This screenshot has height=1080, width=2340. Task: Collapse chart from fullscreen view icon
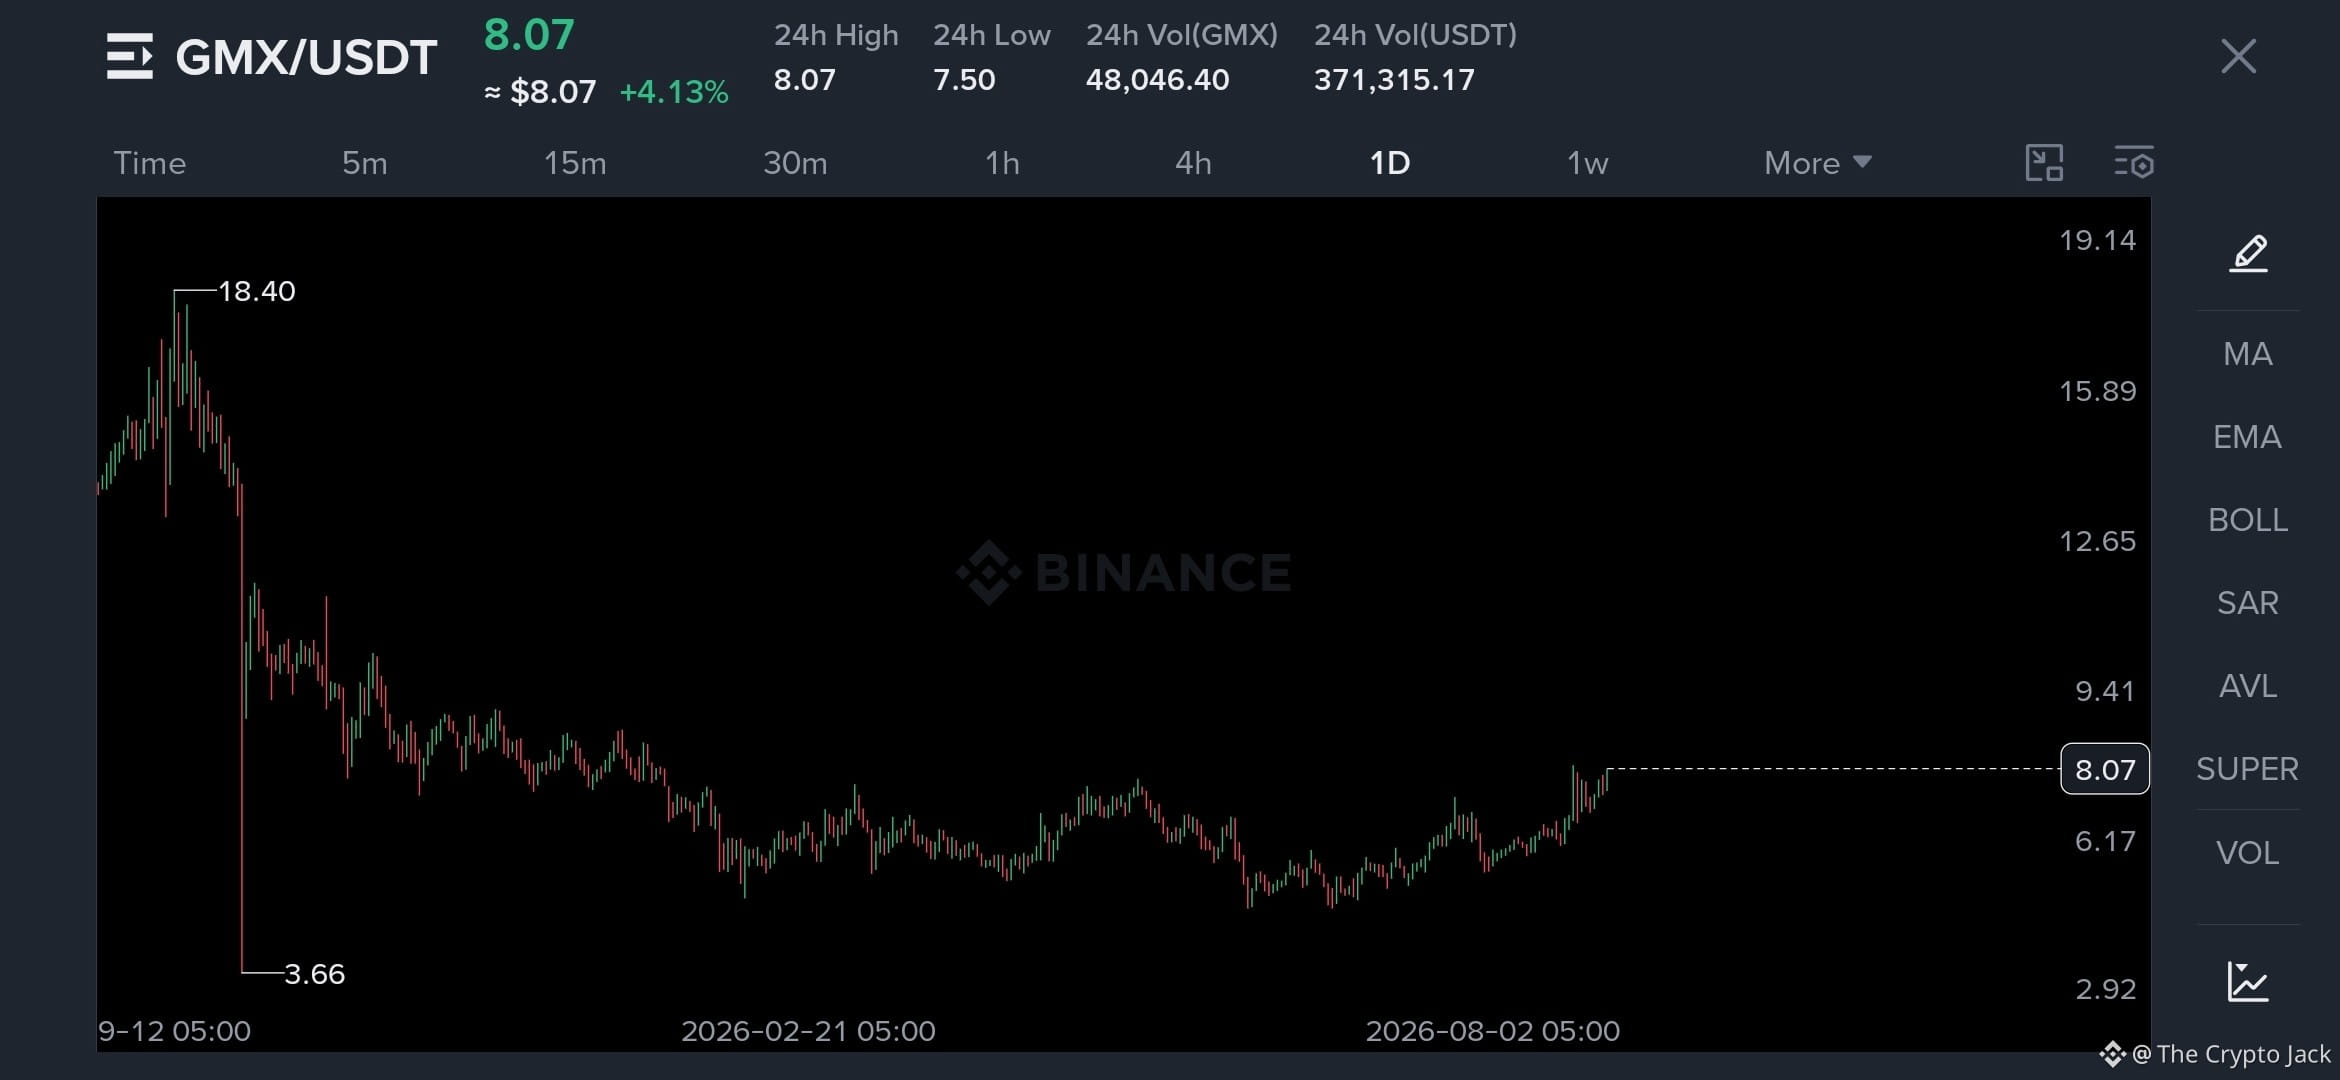tap(2044, 163)
